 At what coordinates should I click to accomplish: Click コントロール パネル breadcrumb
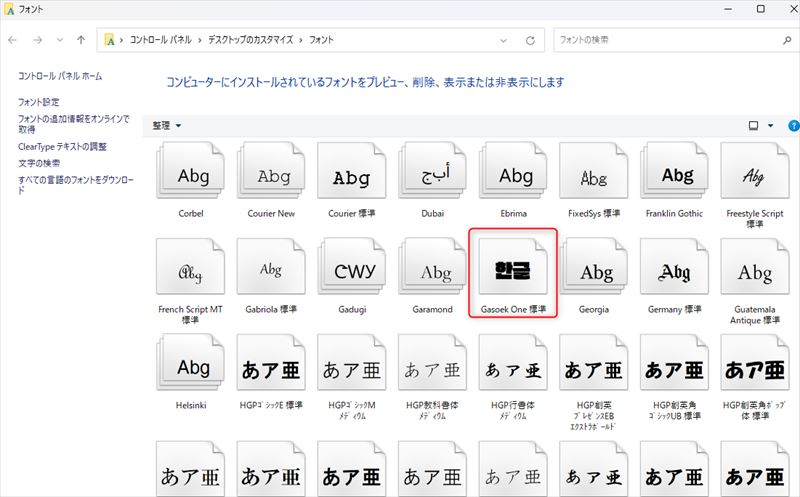pos(160,40)
